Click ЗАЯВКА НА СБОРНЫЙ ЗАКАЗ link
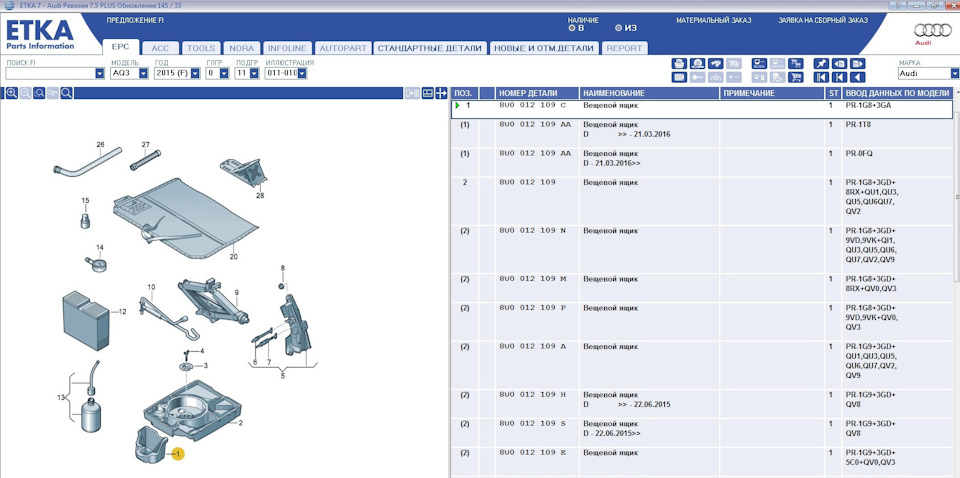The width and height of the screenshot is (960, 478). click(x=823, y=20)
